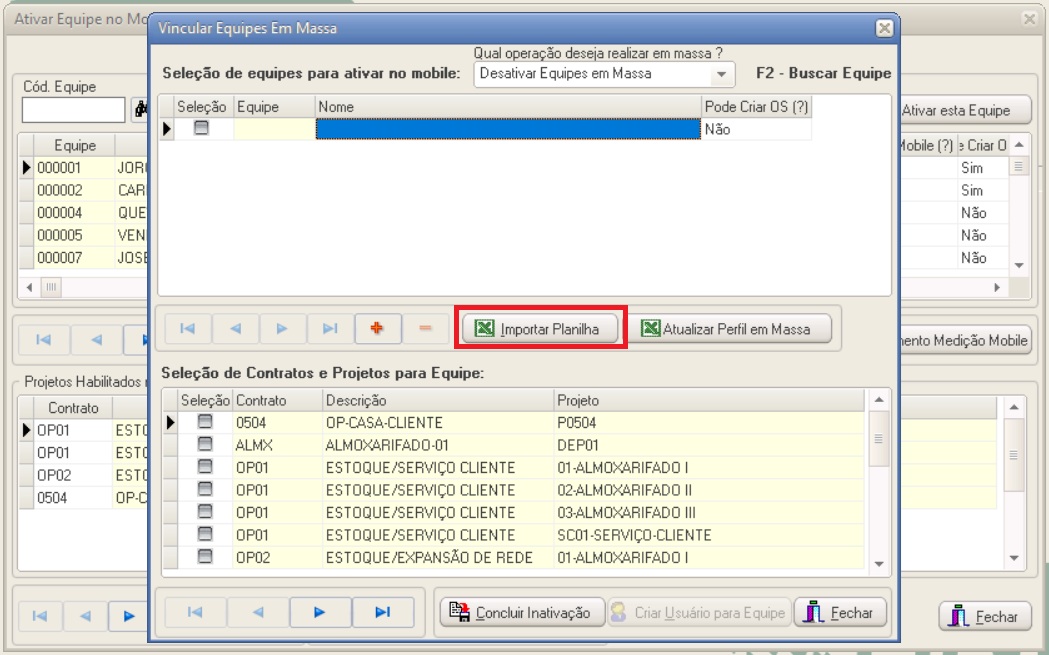
Task: Click the minus delete-record icon
Action: [x=425, y=328]
